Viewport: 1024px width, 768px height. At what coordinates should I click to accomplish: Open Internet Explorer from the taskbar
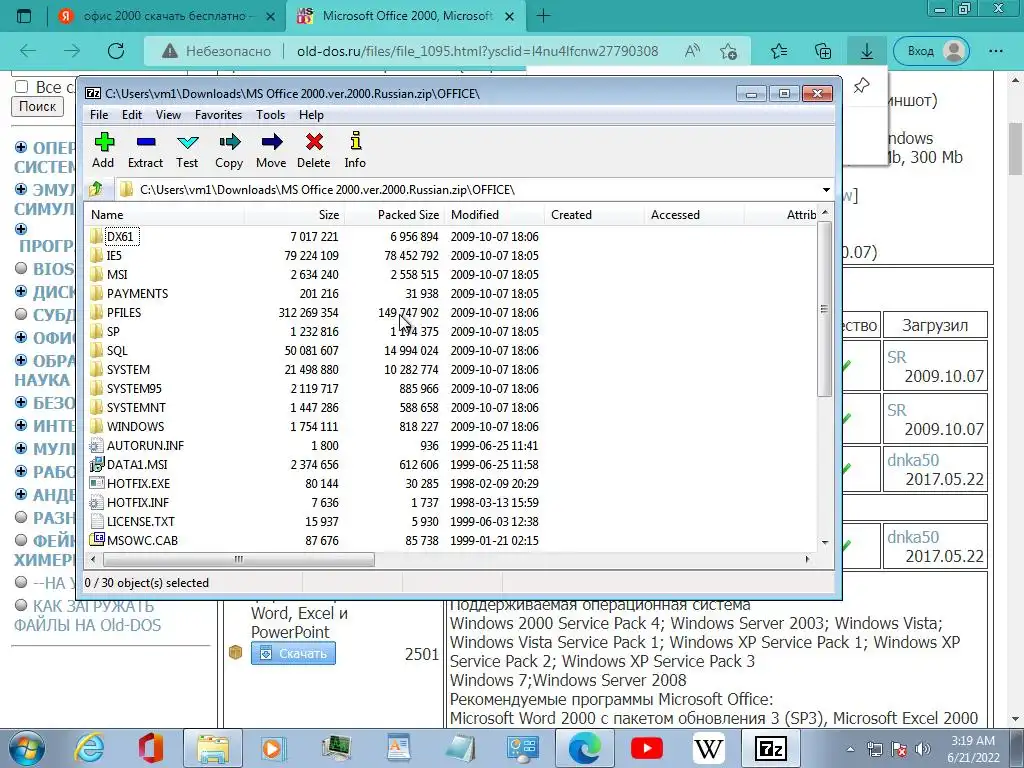pos(89,748)
